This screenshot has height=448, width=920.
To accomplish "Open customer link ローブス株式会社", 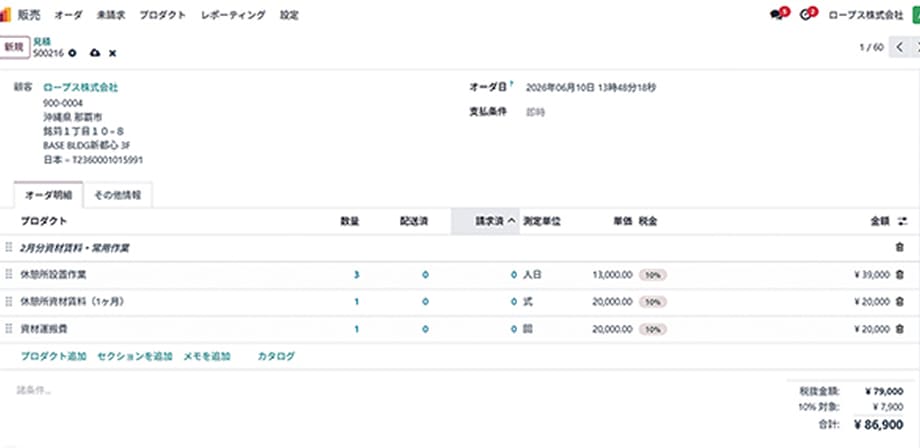I will coord(80,87).
